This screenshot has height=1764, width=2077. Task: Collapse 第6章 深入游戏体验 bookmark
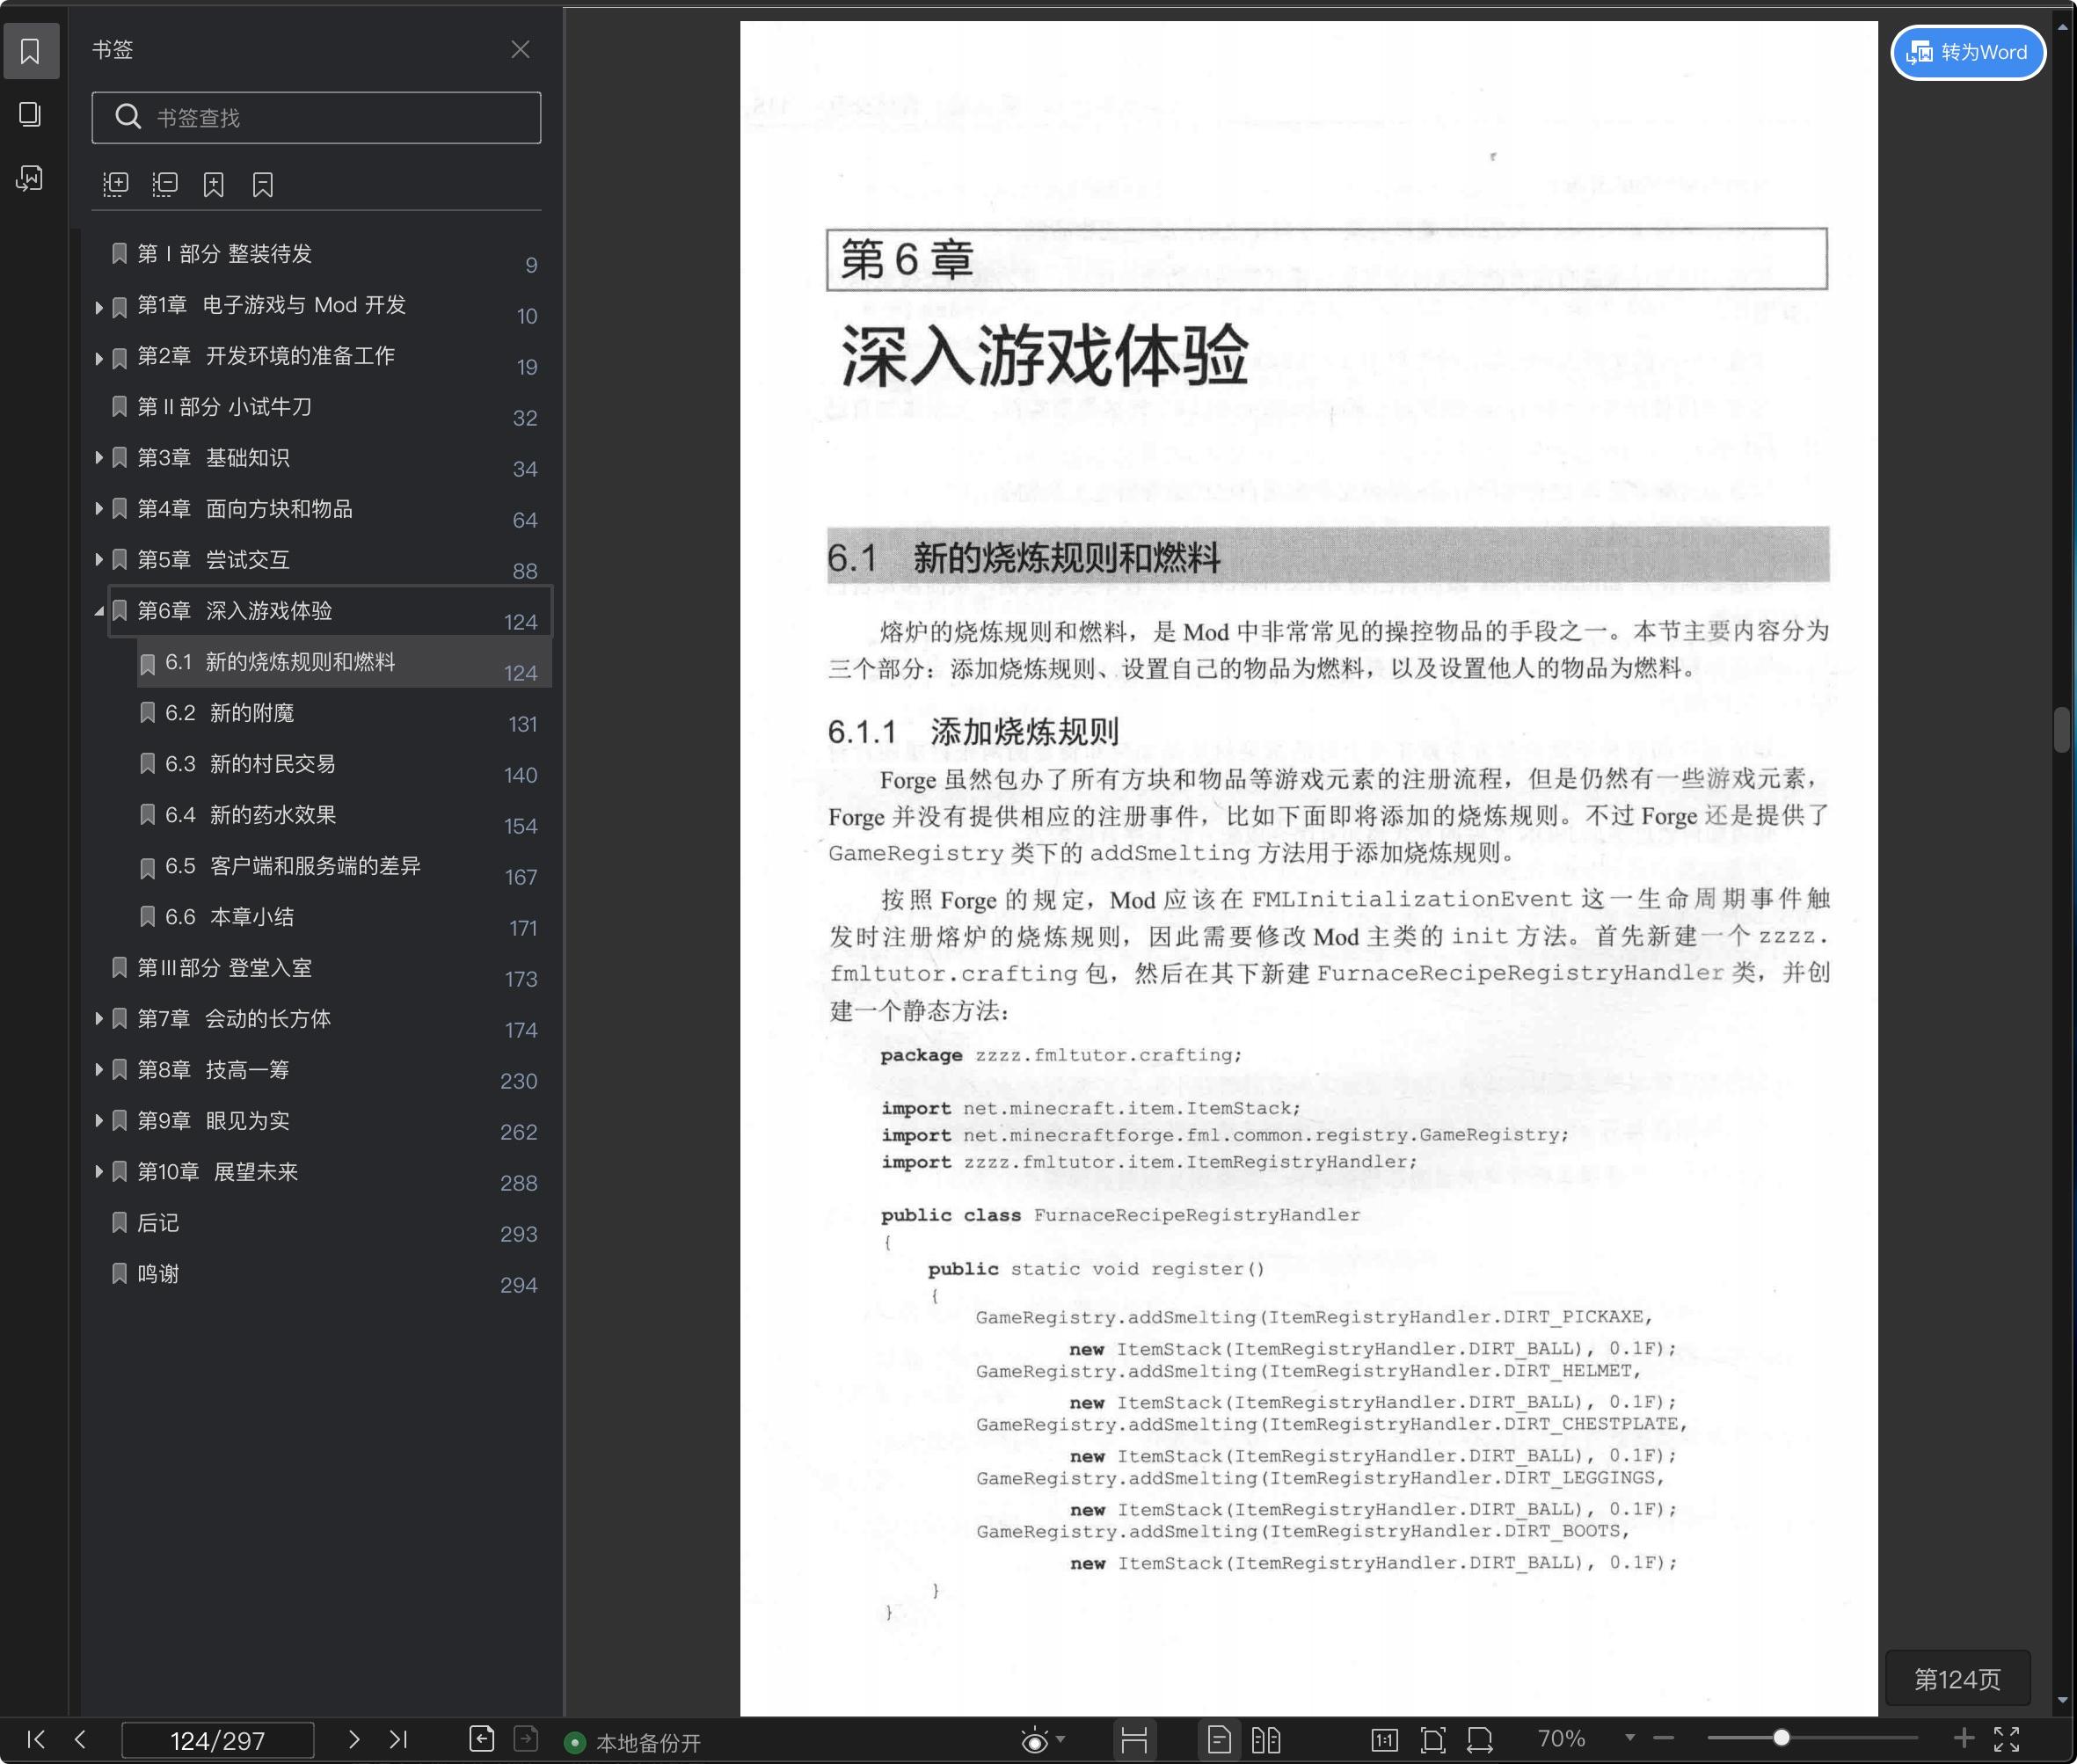99,611
